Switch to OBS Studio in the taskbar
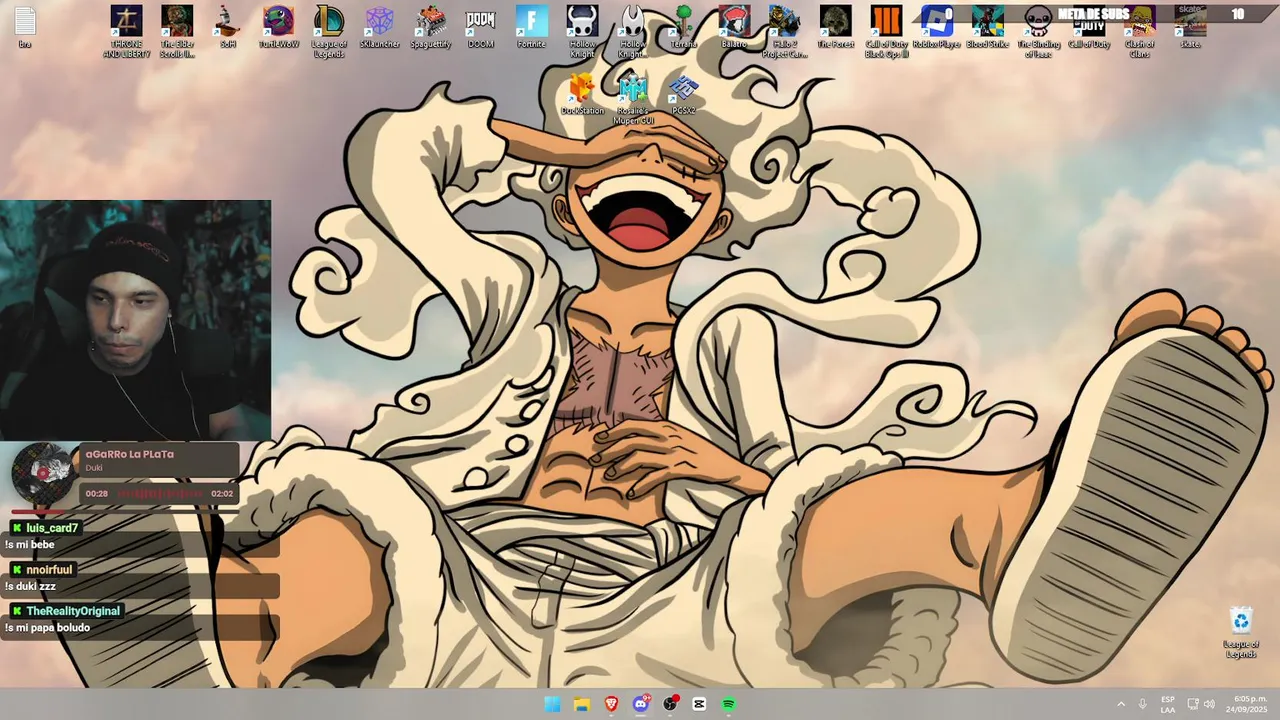The height and width of the screenshot is (720, 1280). point(670,704)
